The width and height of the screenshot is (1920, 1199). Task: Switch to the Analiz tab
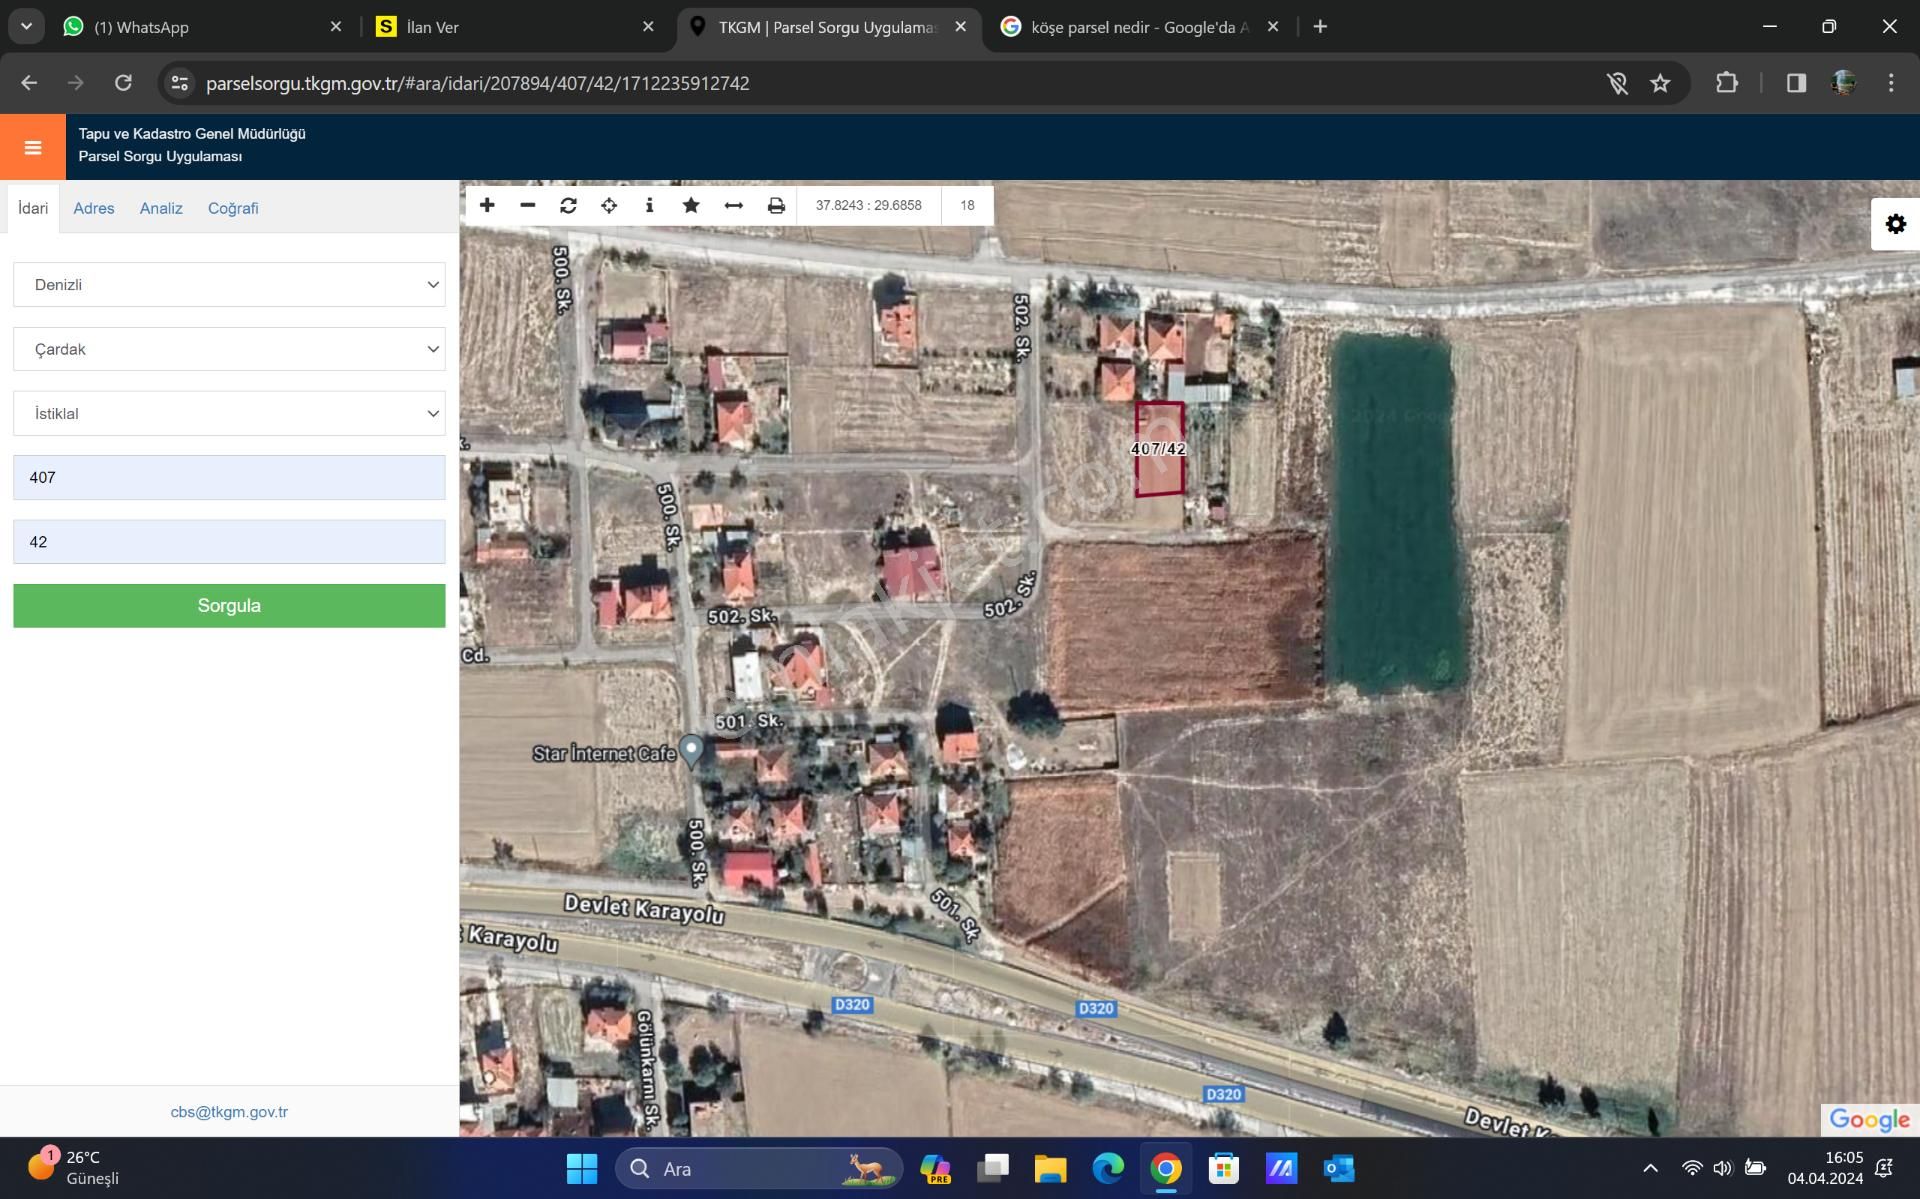coord(161,208)
